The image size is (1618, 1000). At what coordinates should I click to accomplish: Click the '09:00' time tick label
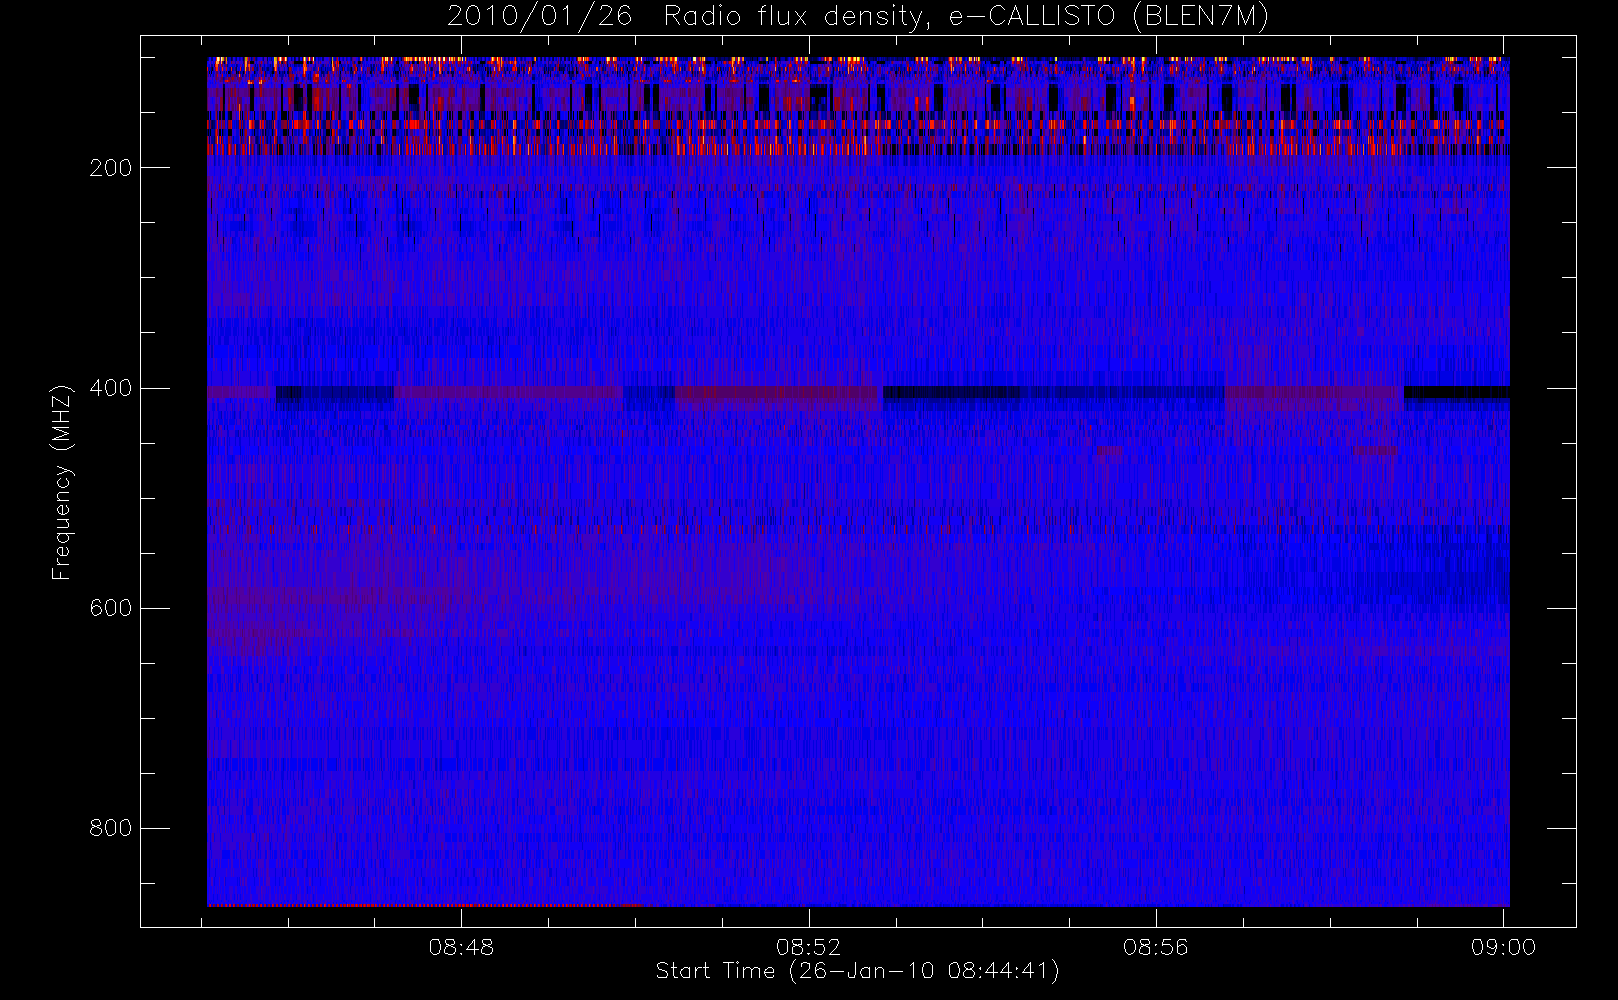[x=1503, y=947]
